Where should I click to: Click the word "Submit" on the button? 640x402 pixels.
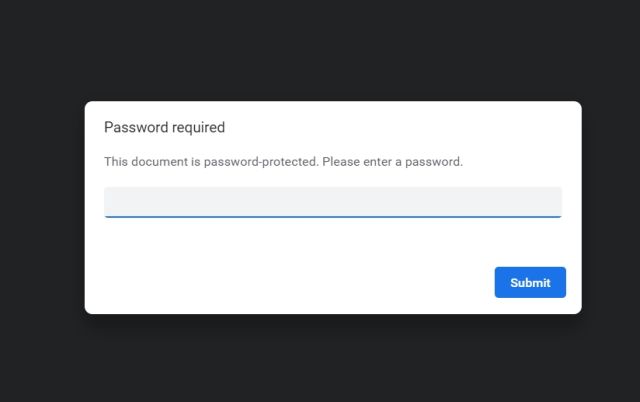(x=530, y=282)
